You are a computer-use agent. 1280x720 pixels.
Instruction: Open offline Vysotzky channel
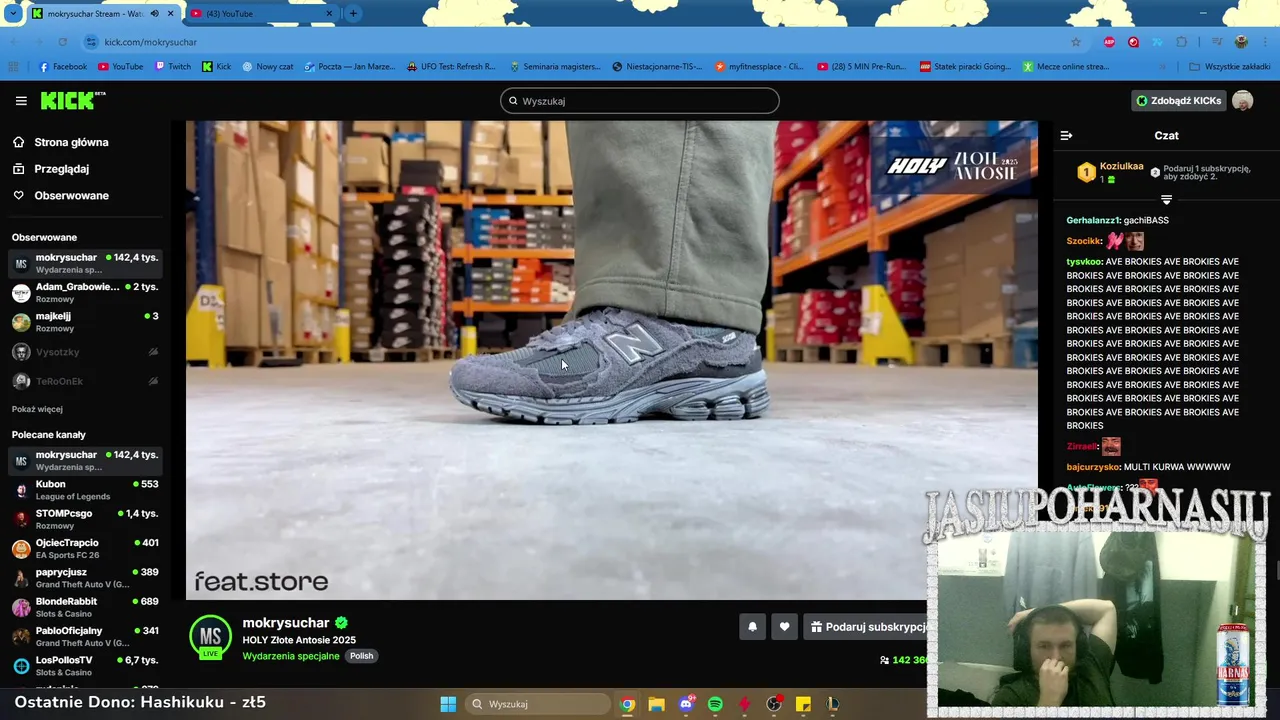tap(84, 352)
